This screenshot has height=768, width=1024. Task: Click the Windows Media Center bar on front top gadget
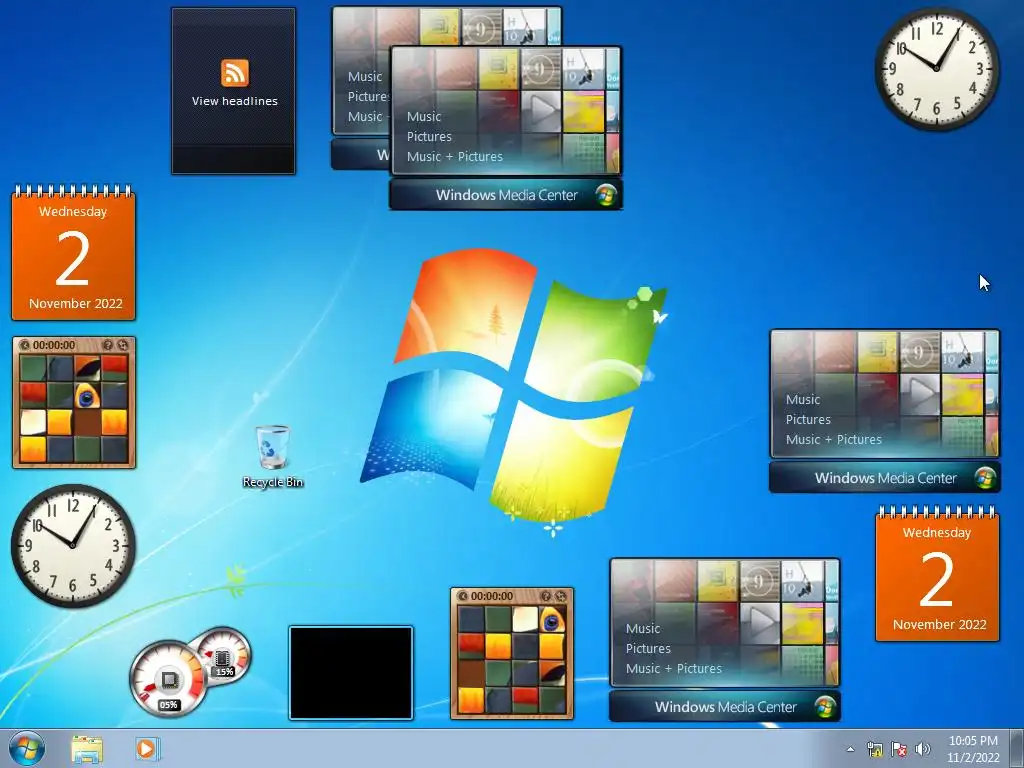(505, 195)
